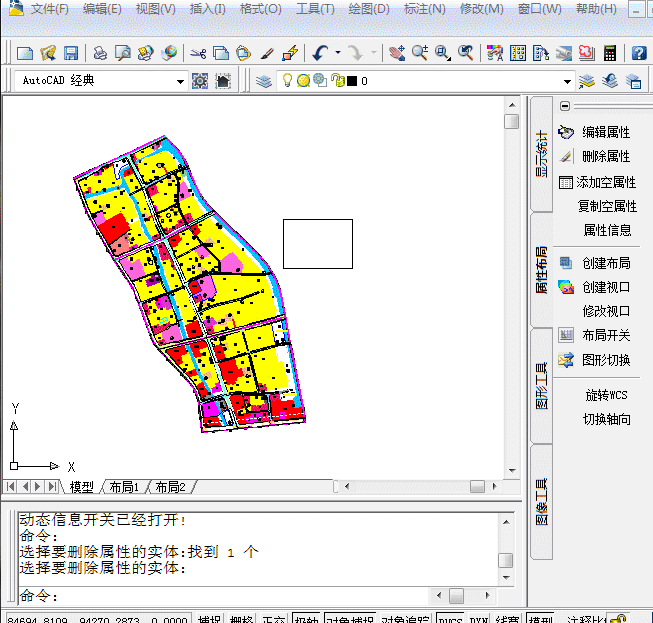This screenshot has width=653, height=623.
Task: Click the Publish icon
Action: 145,53
